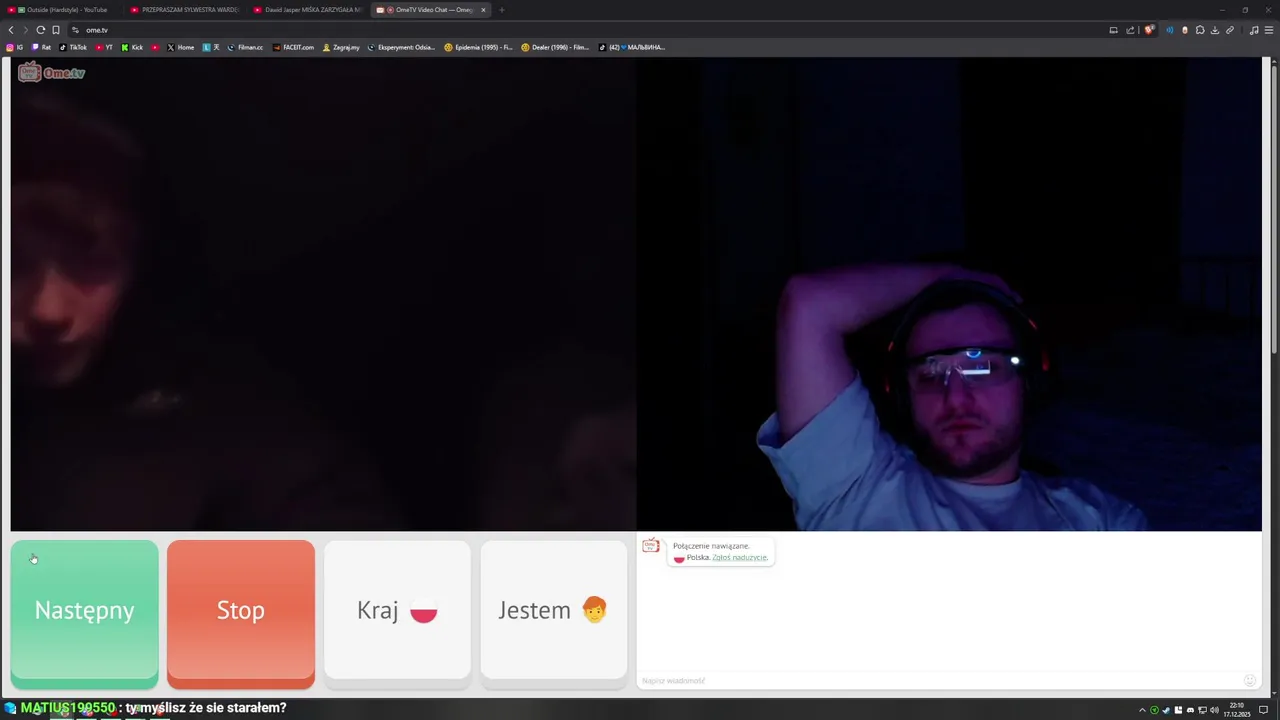Open the Windows notification center
This screenshot has height=720, width=1280.
(1264, 710)
